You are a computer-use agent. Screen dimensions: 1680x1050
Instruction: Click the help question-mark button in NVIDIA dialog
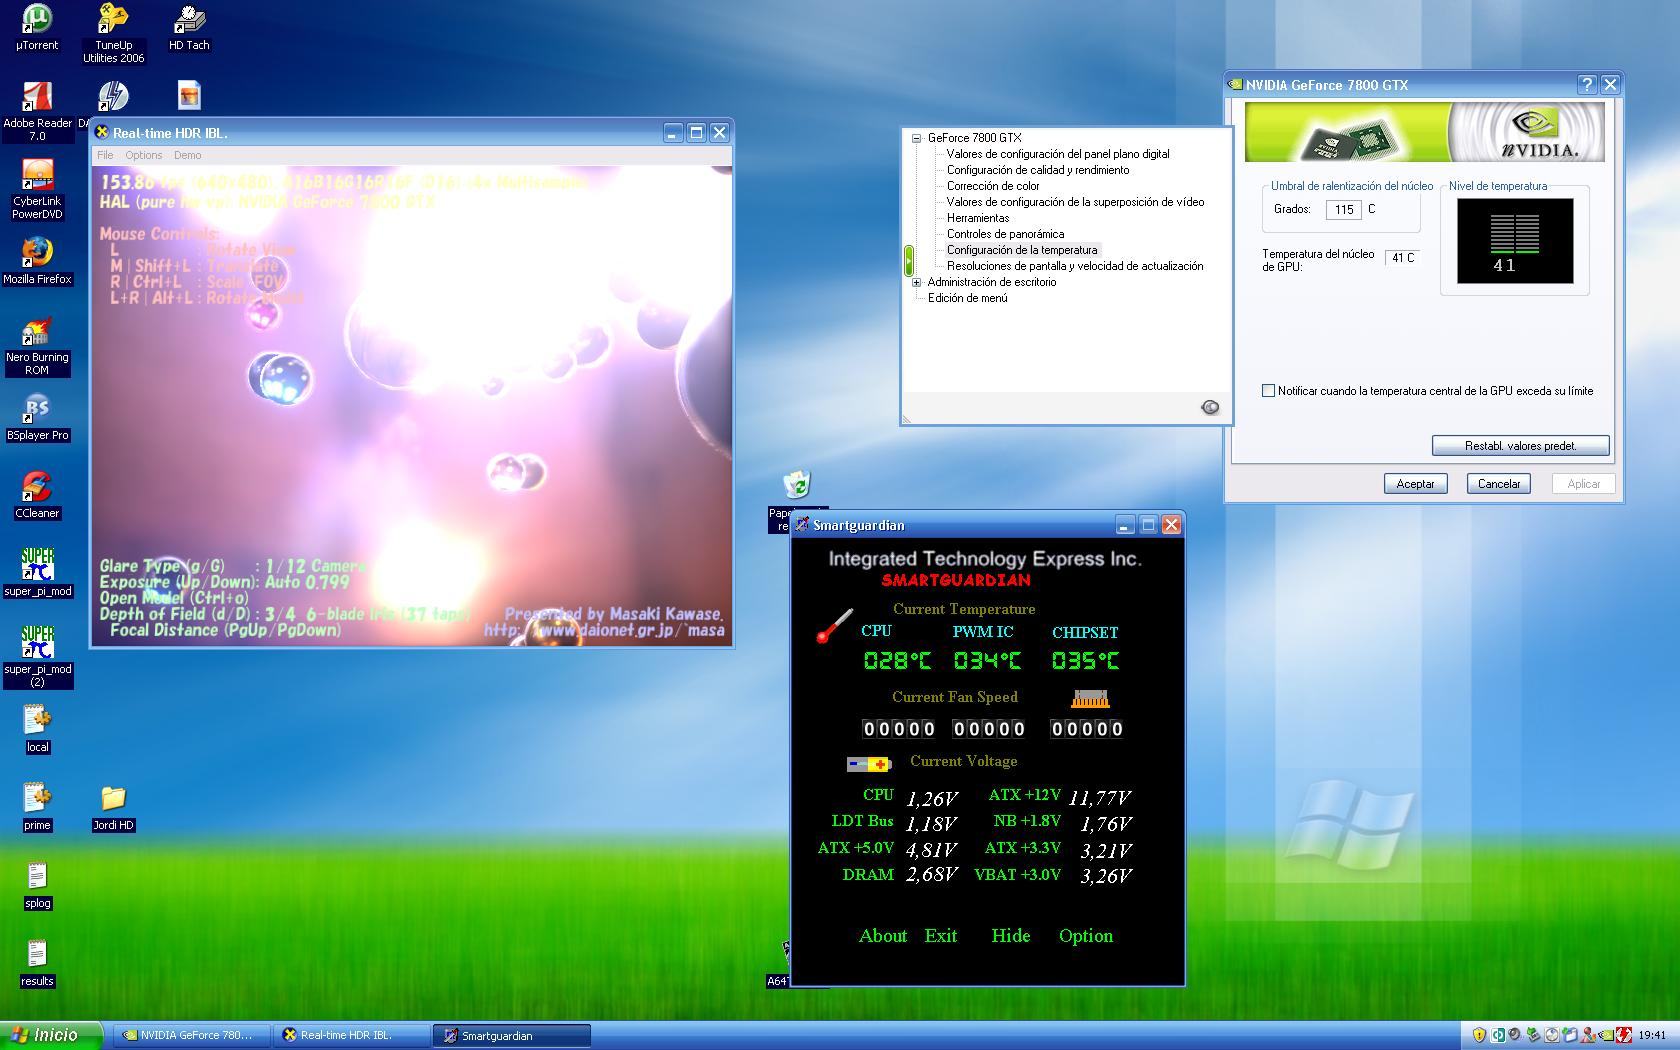(1587, 85)
